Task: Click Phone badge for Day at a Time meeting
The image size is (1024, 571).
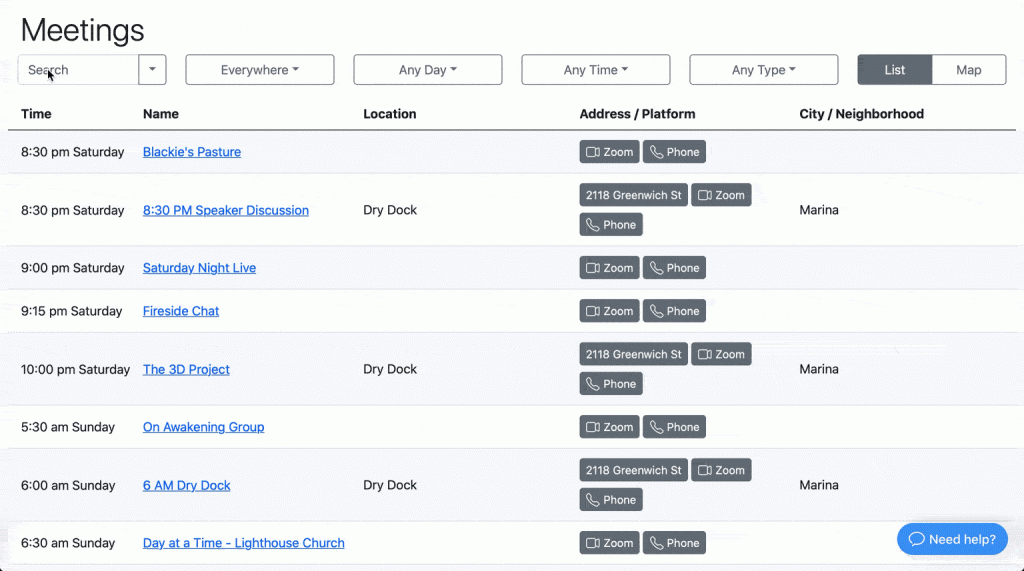Action: pos(674,543)
